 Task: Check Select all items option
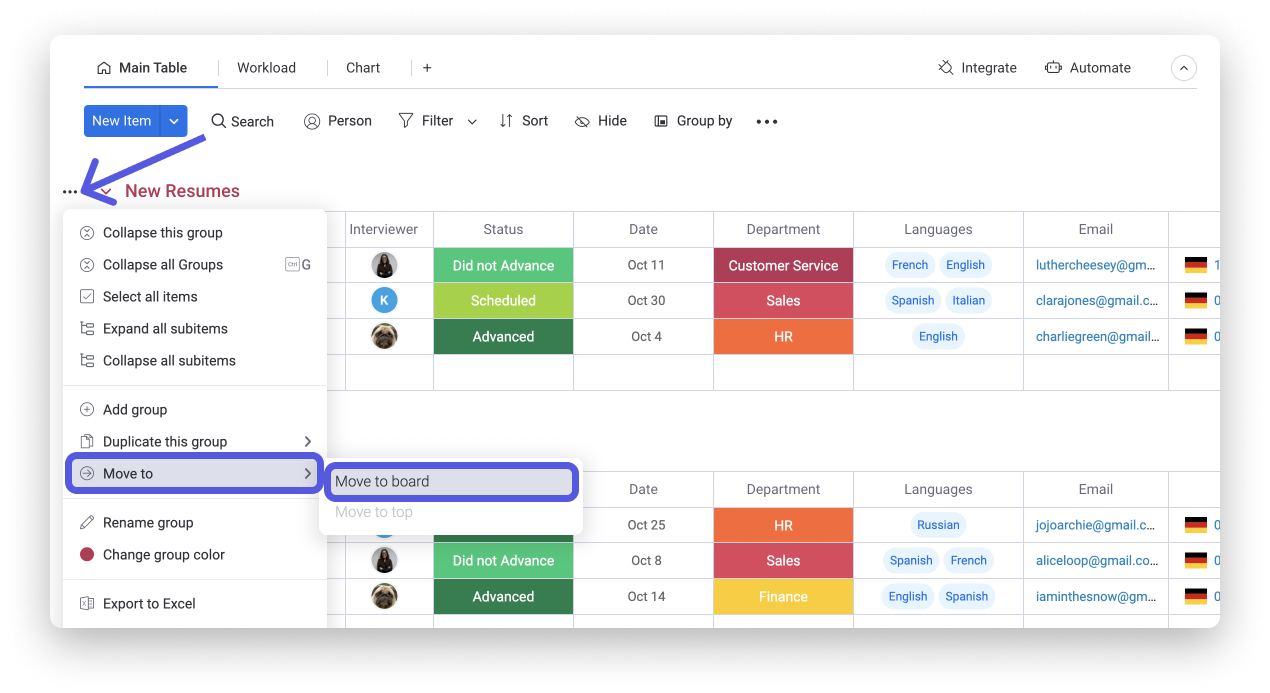(150, 297)
